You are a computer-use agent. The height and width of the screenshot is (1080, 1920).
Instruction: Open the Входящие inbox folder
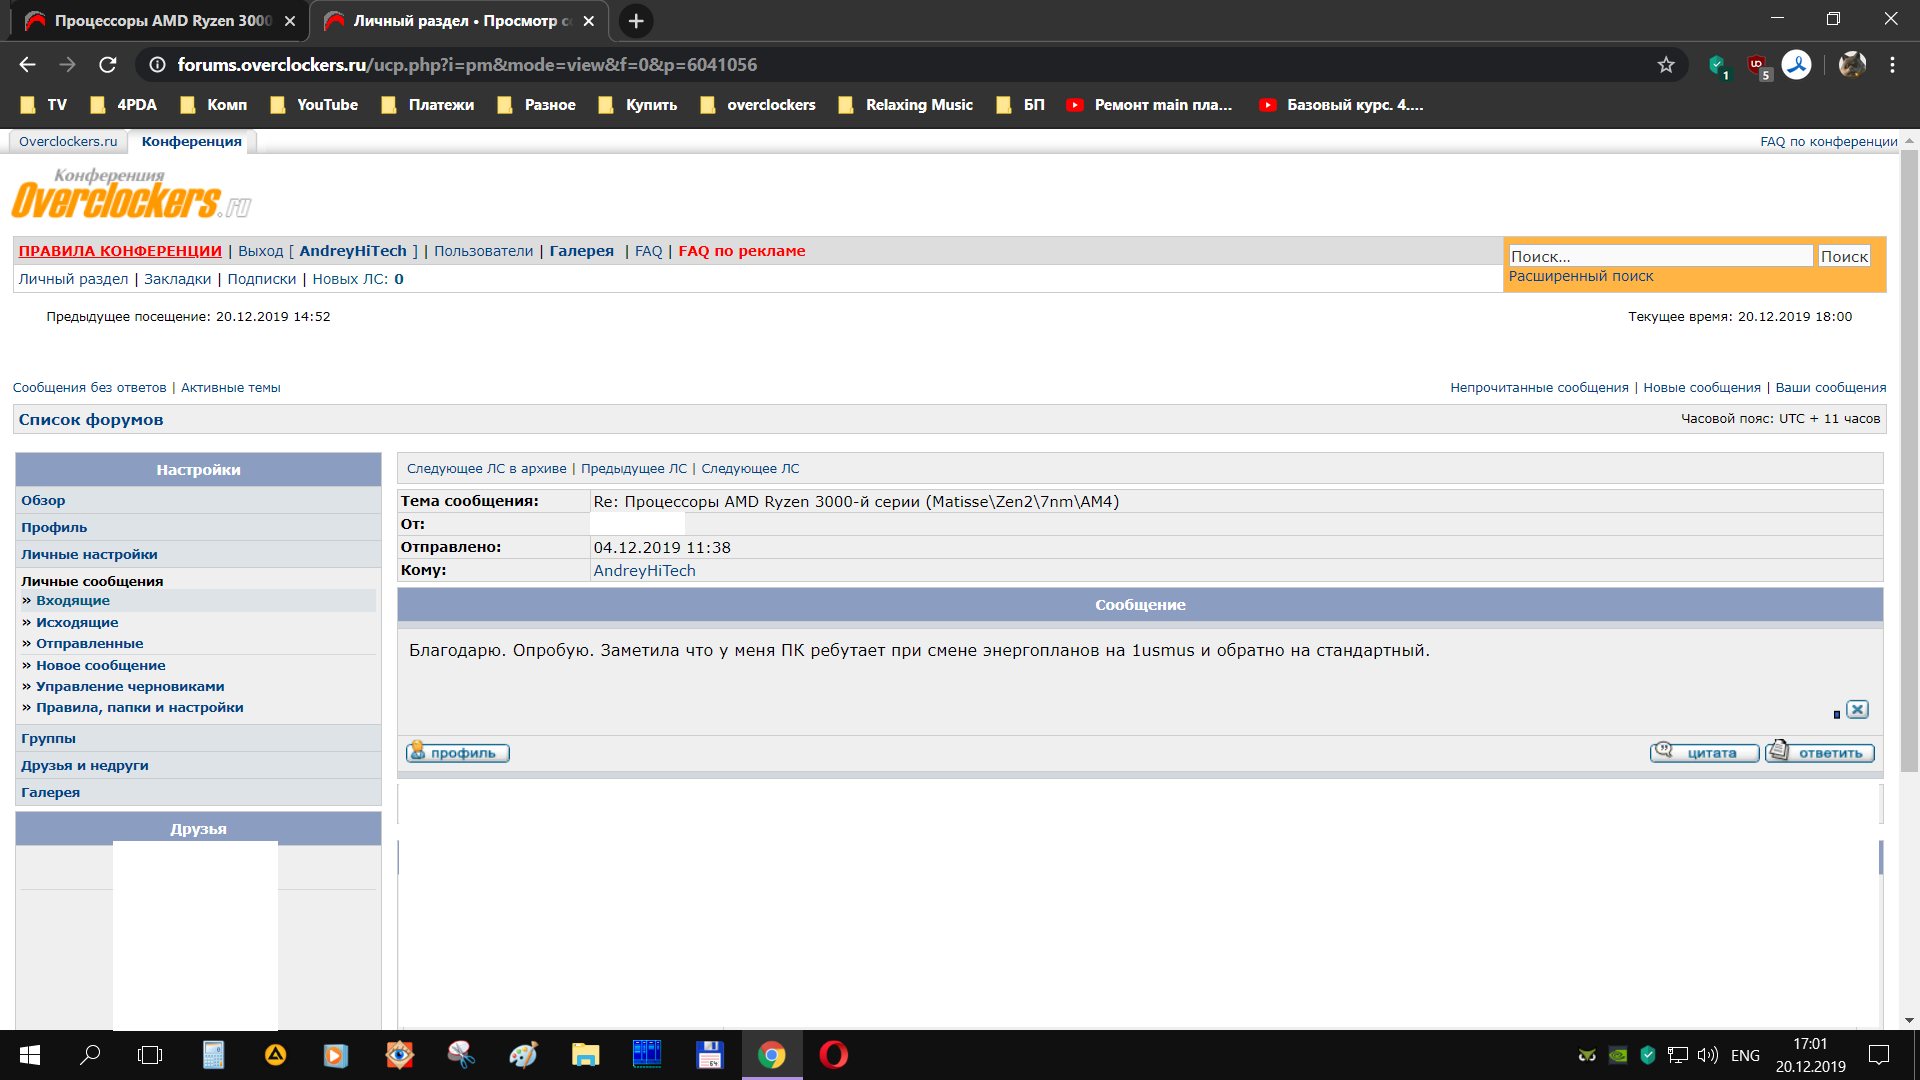click(x=73, y=601)
